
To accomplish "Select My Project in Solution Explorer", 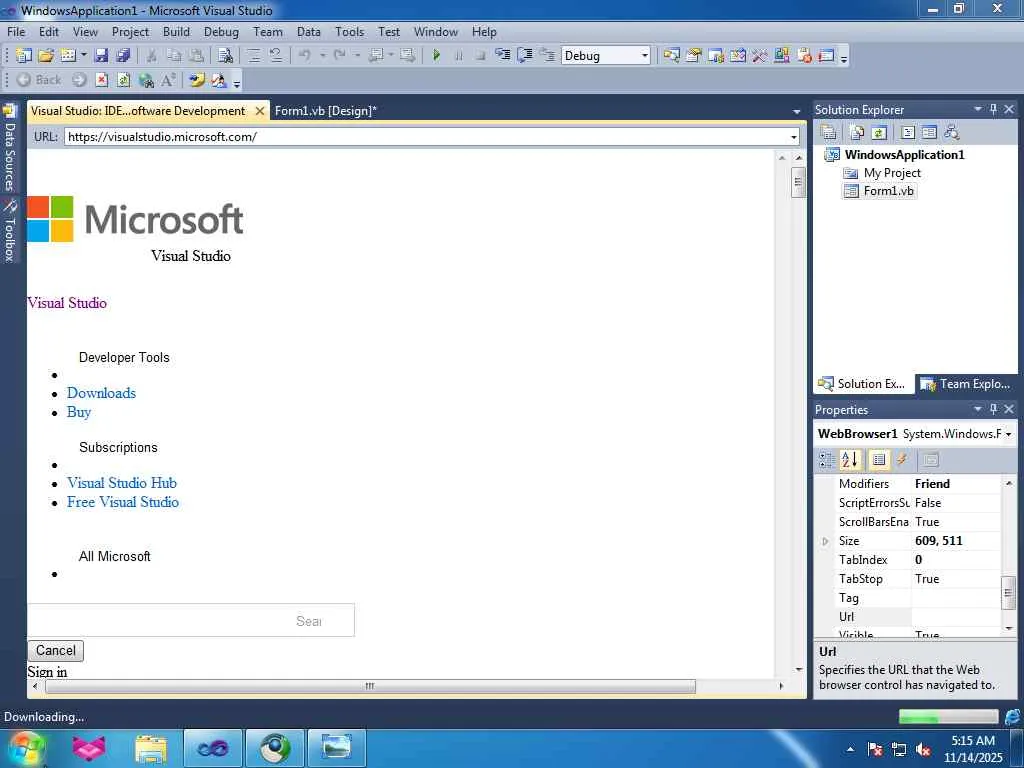I will [891, 172].
